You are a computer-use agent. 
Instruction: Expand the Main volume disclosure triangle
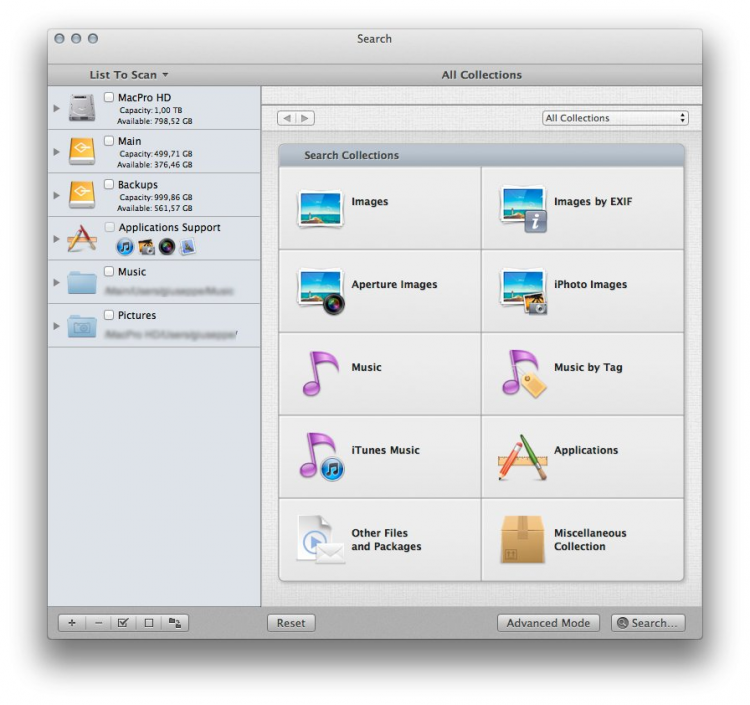click(x=56, y=151)
